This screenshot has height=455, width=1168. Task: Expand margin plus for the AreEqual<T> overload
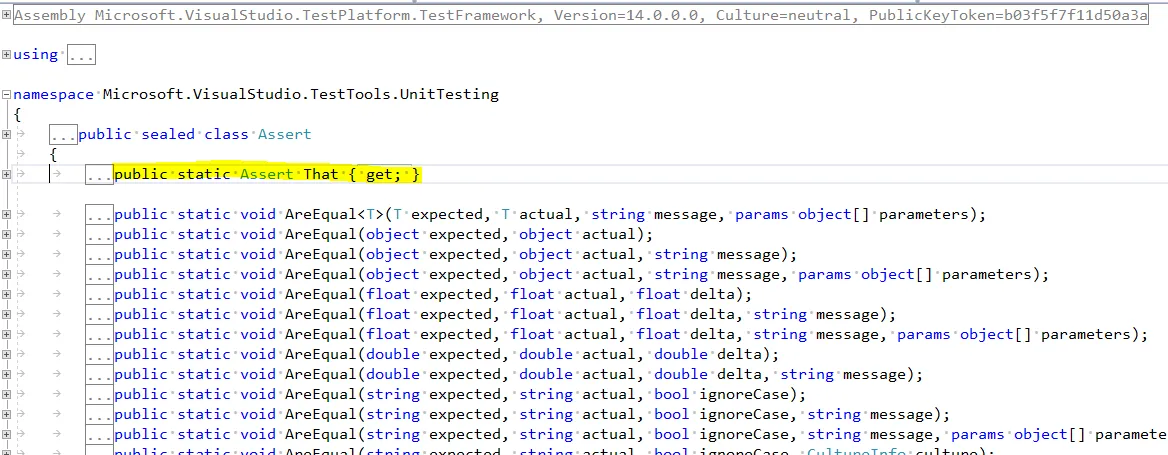pyautogui.click(x=6, y=214)
